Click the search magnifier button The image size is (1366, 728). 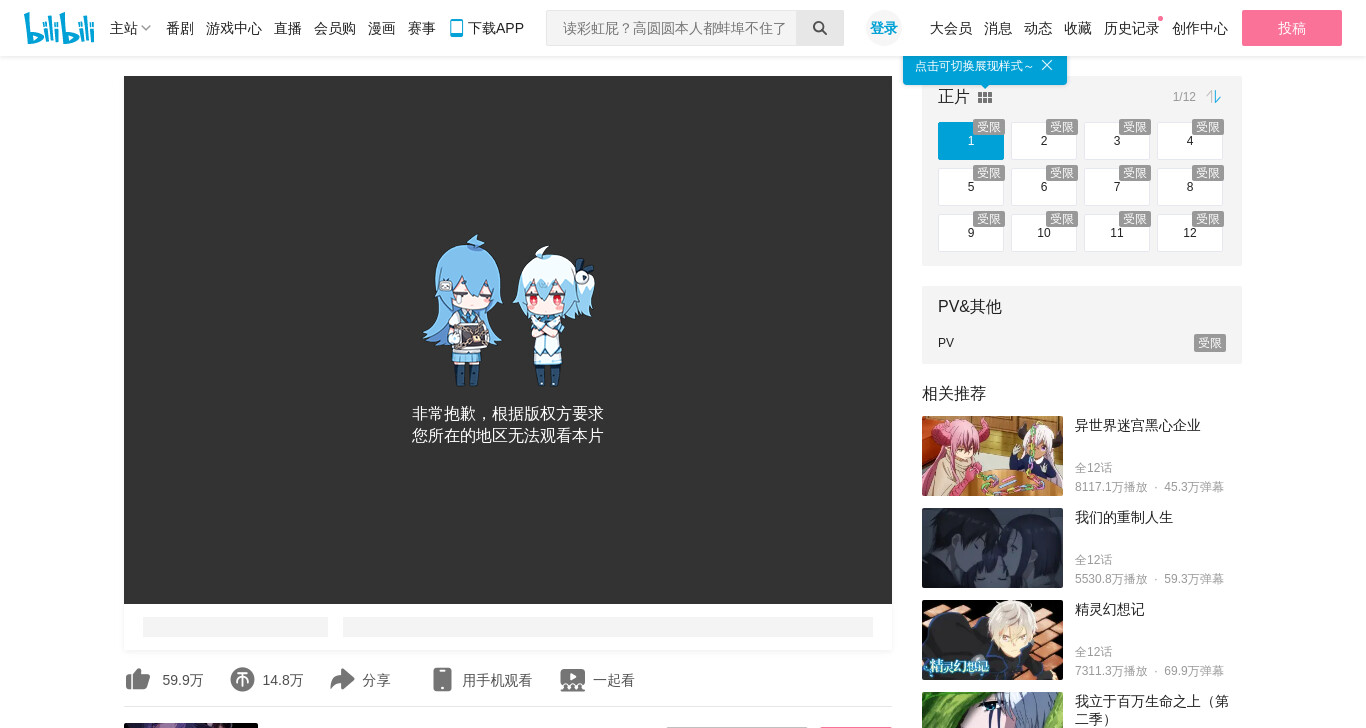pyautogui.click(x=820, y=28)
